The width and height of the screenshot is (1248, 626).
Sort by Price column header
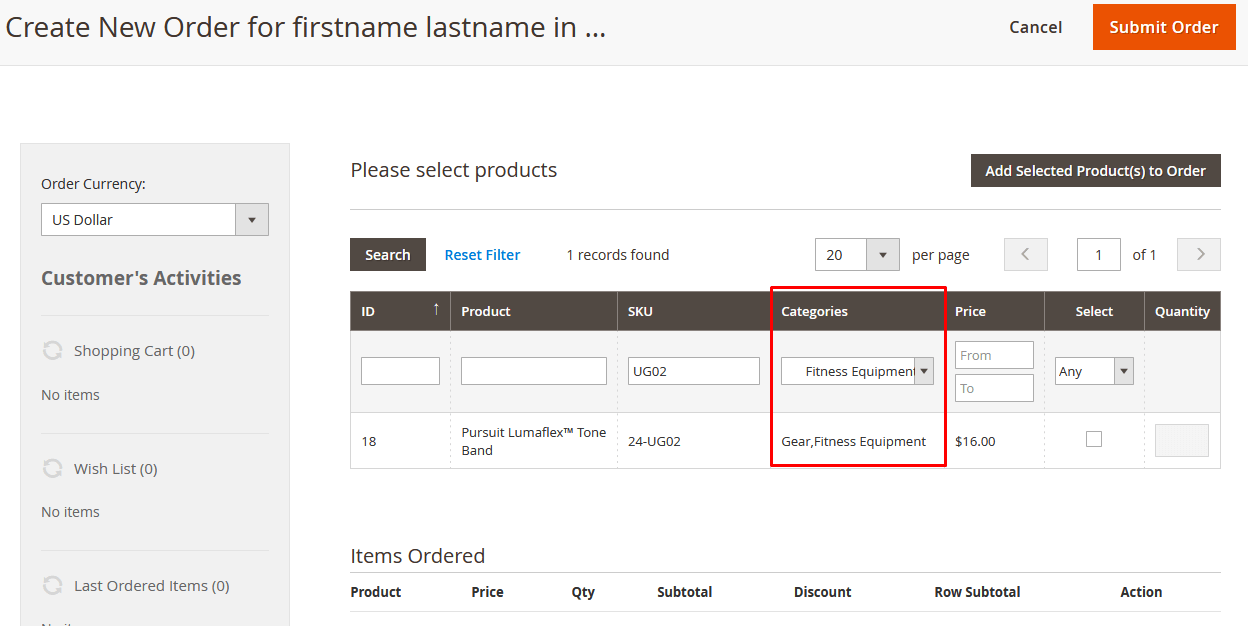[970, 311]
